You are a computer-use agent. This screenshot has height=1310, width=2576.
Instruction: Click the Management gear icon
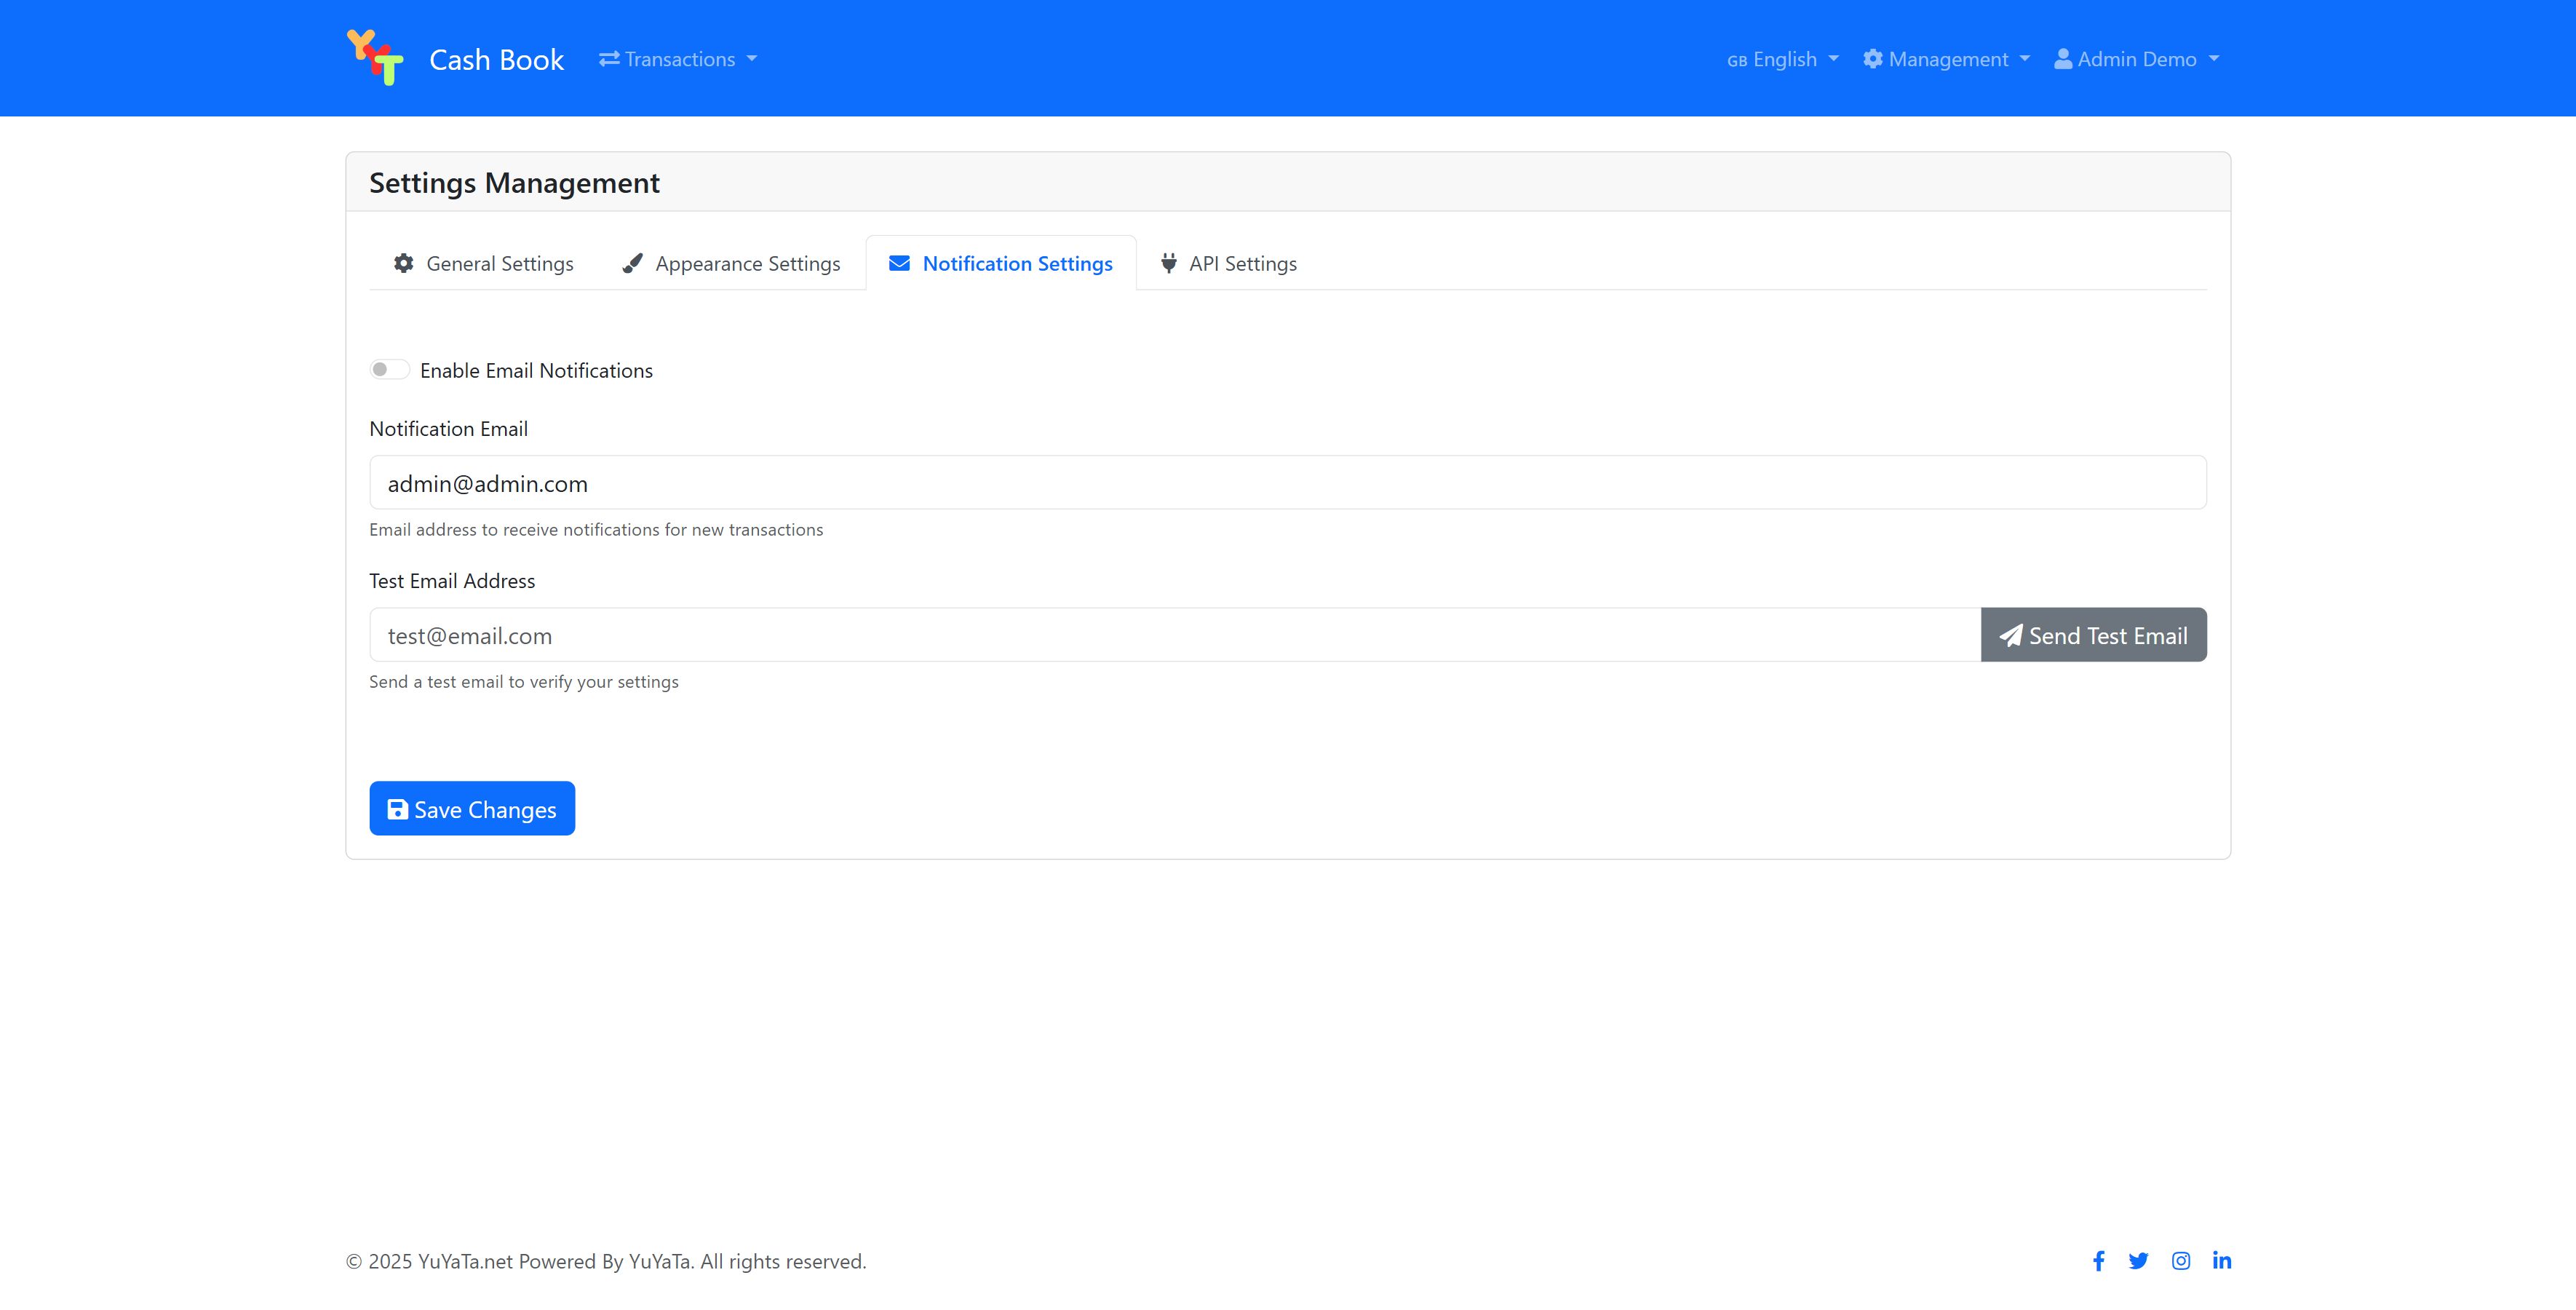1872,59
